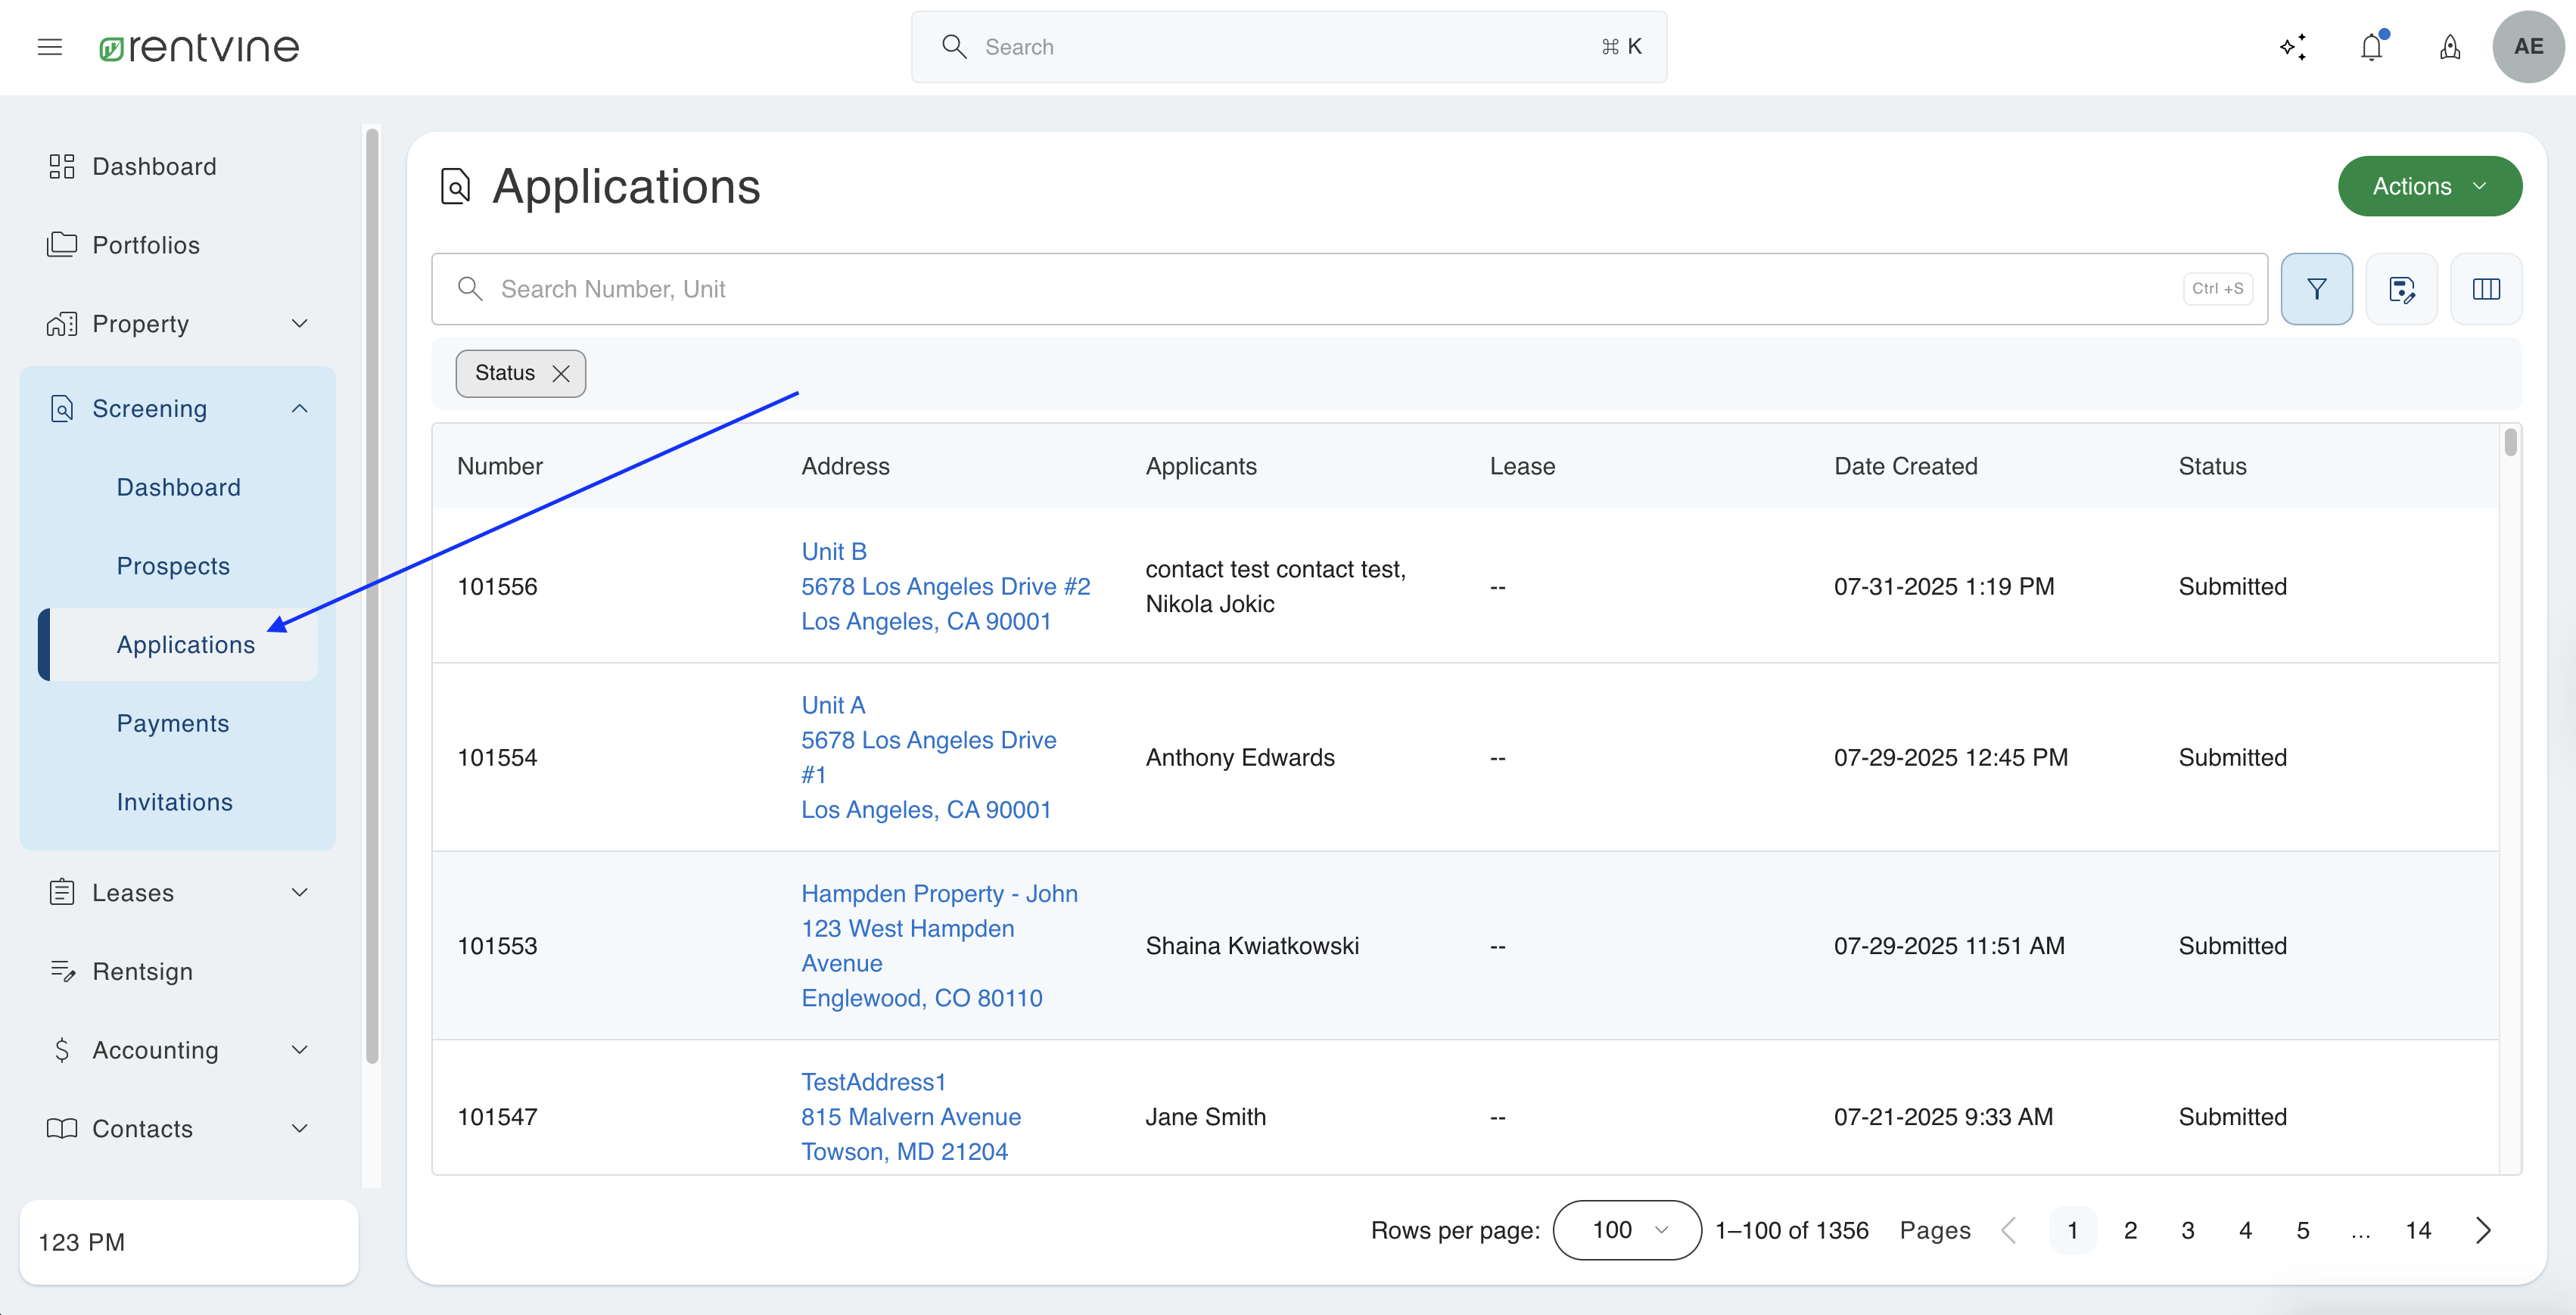This screenshot has height=1315, width=2576.
Task: Open Payments under Screening
Action: (173, 723)
